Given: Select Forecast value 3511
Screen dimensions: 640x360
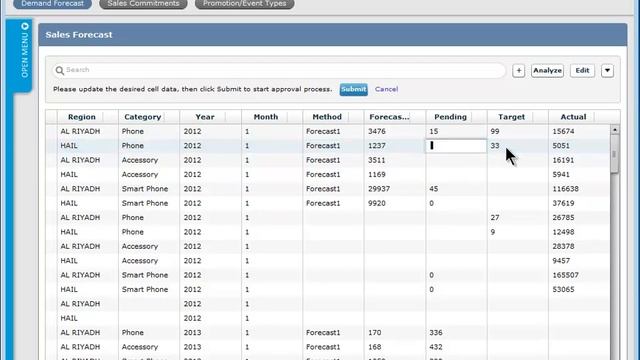Looking at the screenshot, I should tap(376, 160).
